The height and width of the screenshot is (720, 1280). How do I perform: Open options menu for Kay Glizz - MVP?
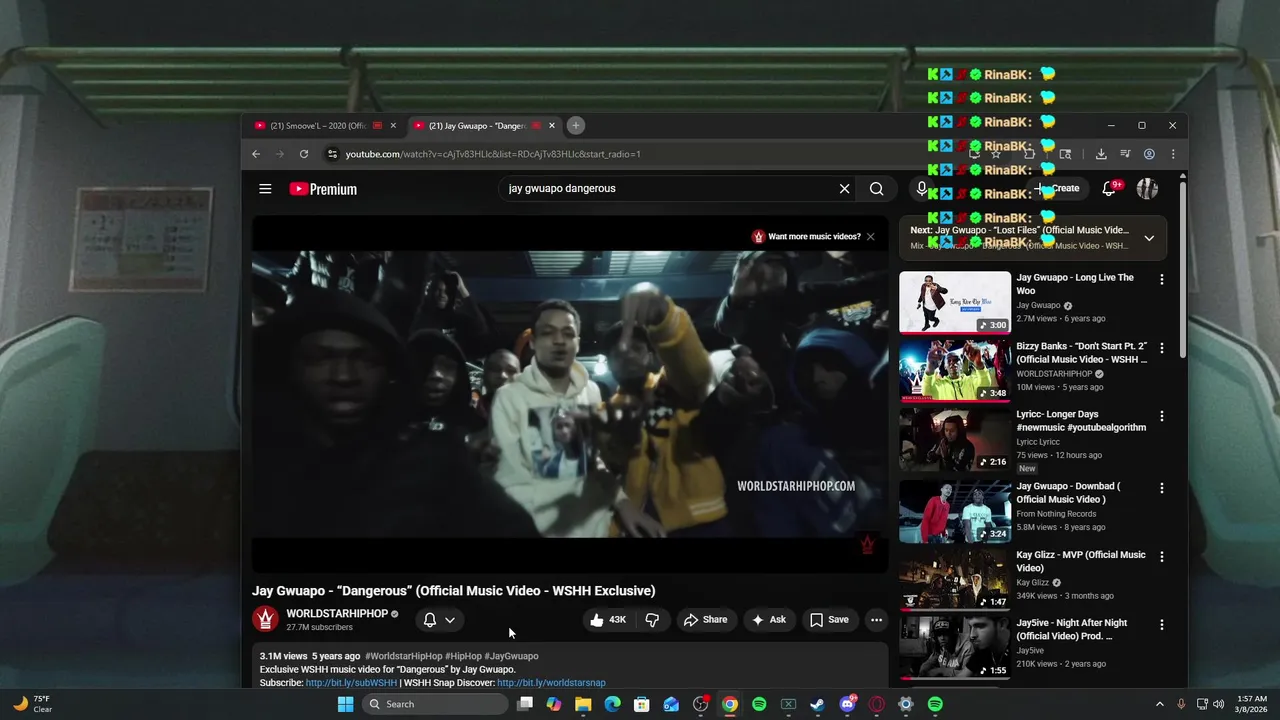[x=1161, y=556]
